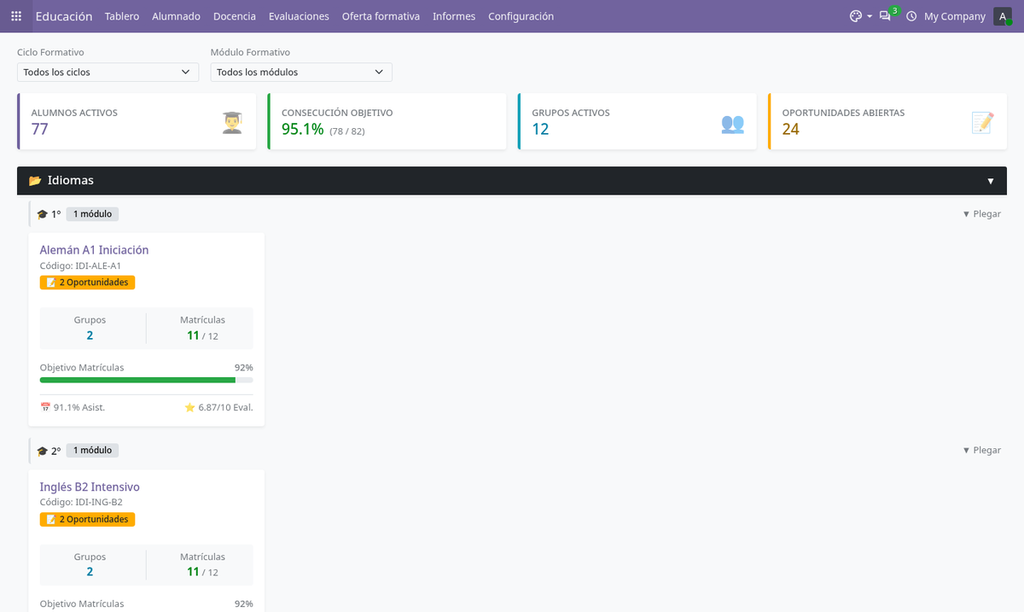Screen dimensions: 1024x612
Task: Open the color palette theme icon
Action: tap(855, 16)
